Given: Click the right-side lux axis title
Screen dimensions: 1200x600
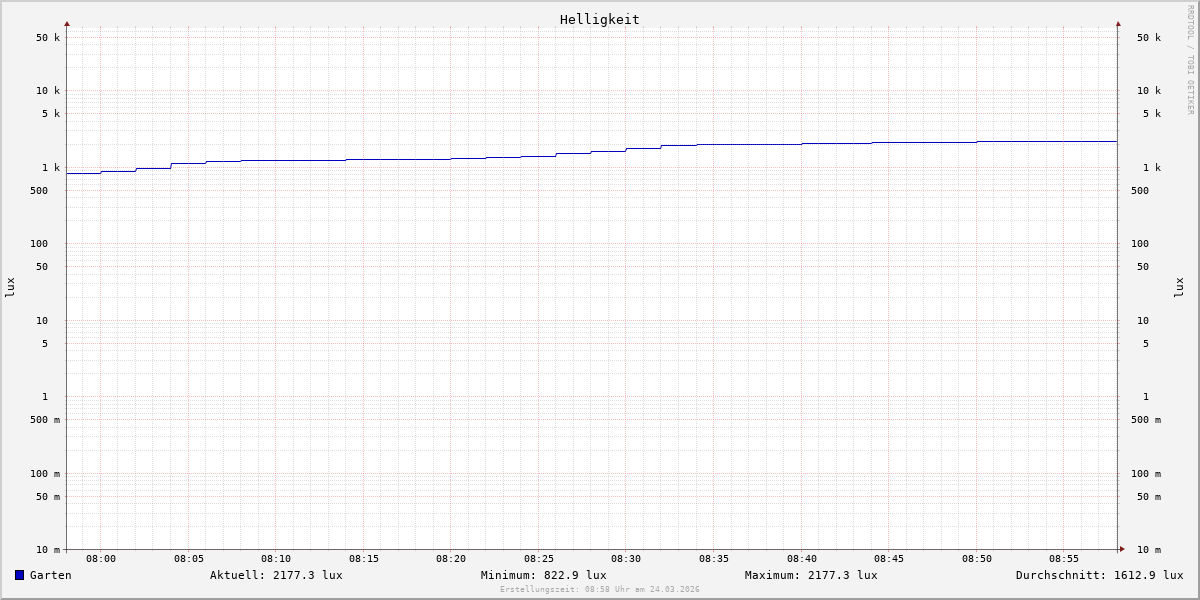Looking at the screenshot, I should tap(1179, 287).
